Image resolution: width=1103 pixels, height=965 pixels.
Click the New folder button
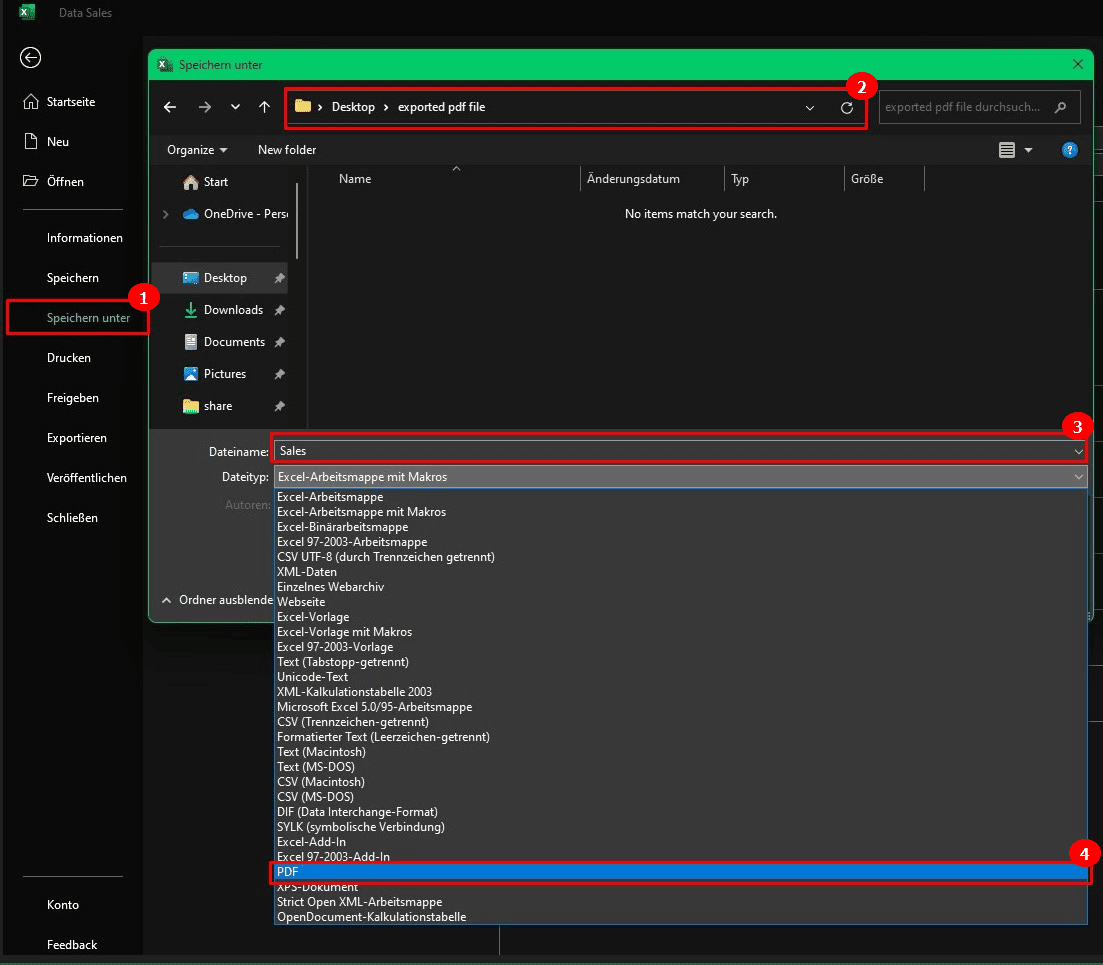pyautogui.click(x=287, y=150)
